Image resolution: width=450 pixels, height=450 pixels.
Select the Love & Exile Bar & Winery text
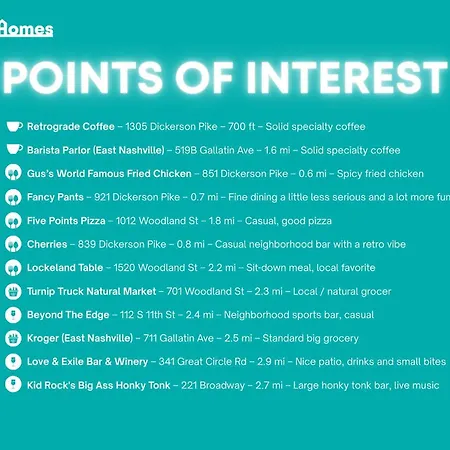[x=87, y=362]
